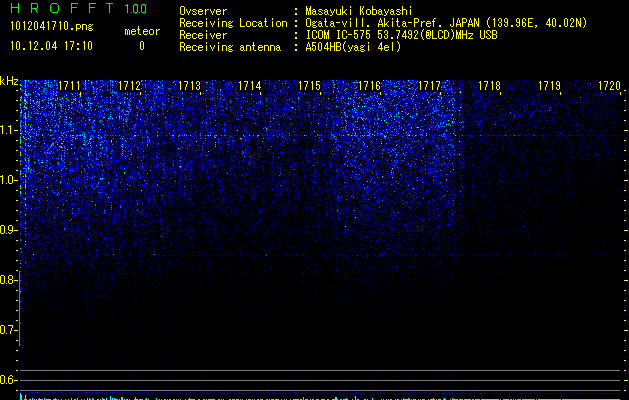Click the Ovserver label
This screenshot has width=629, height=400.
(x=203, y=11)
